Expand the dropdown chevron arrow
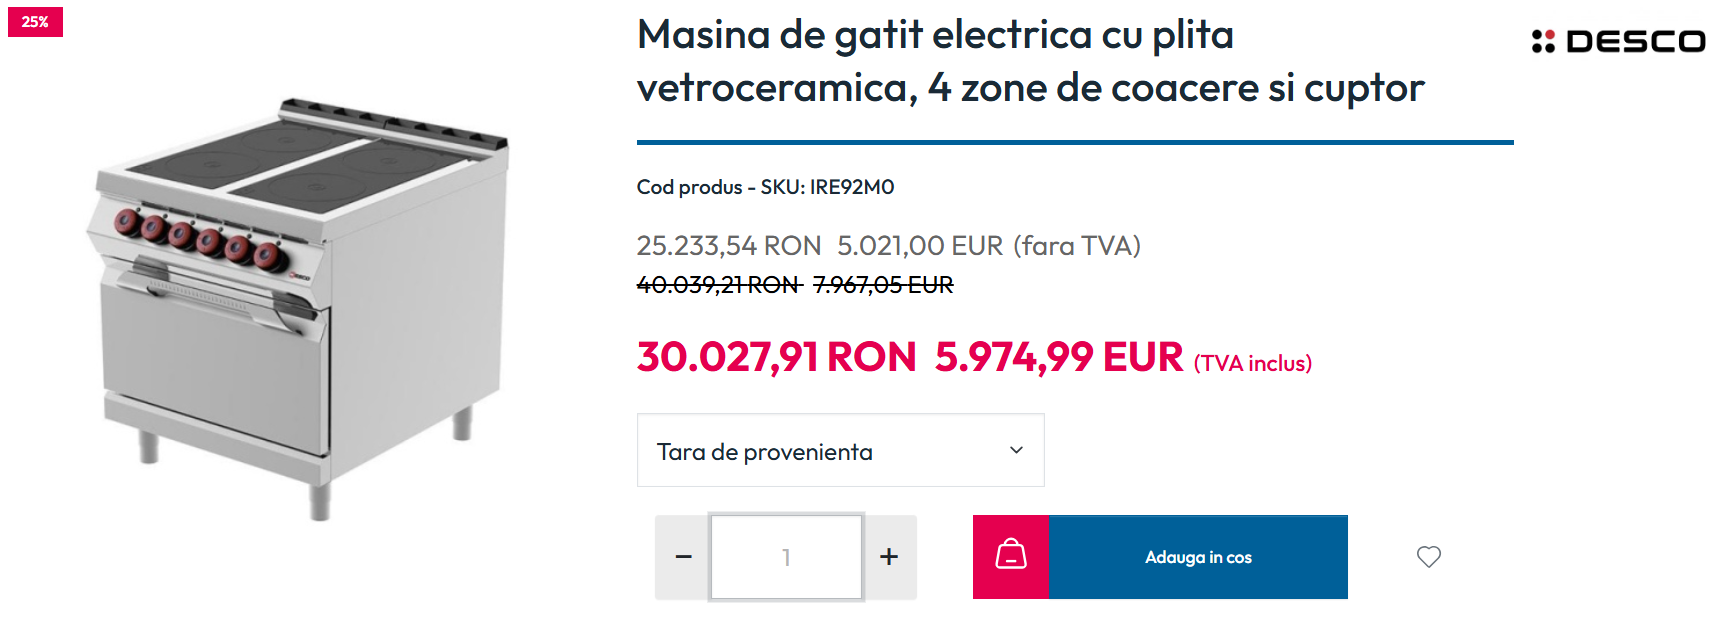 pos(1016,450)
